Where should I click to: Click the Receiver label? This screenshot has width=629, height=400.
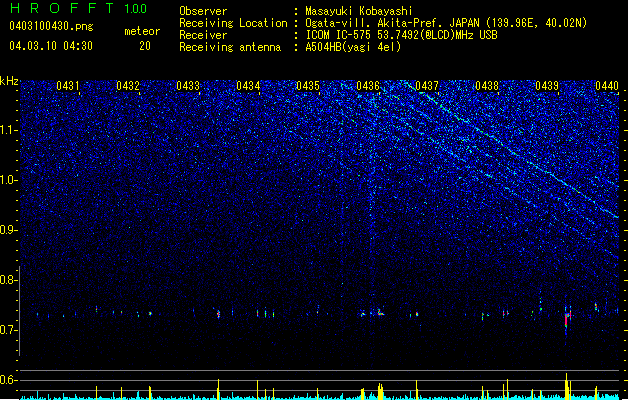click(x=203, y=35)
